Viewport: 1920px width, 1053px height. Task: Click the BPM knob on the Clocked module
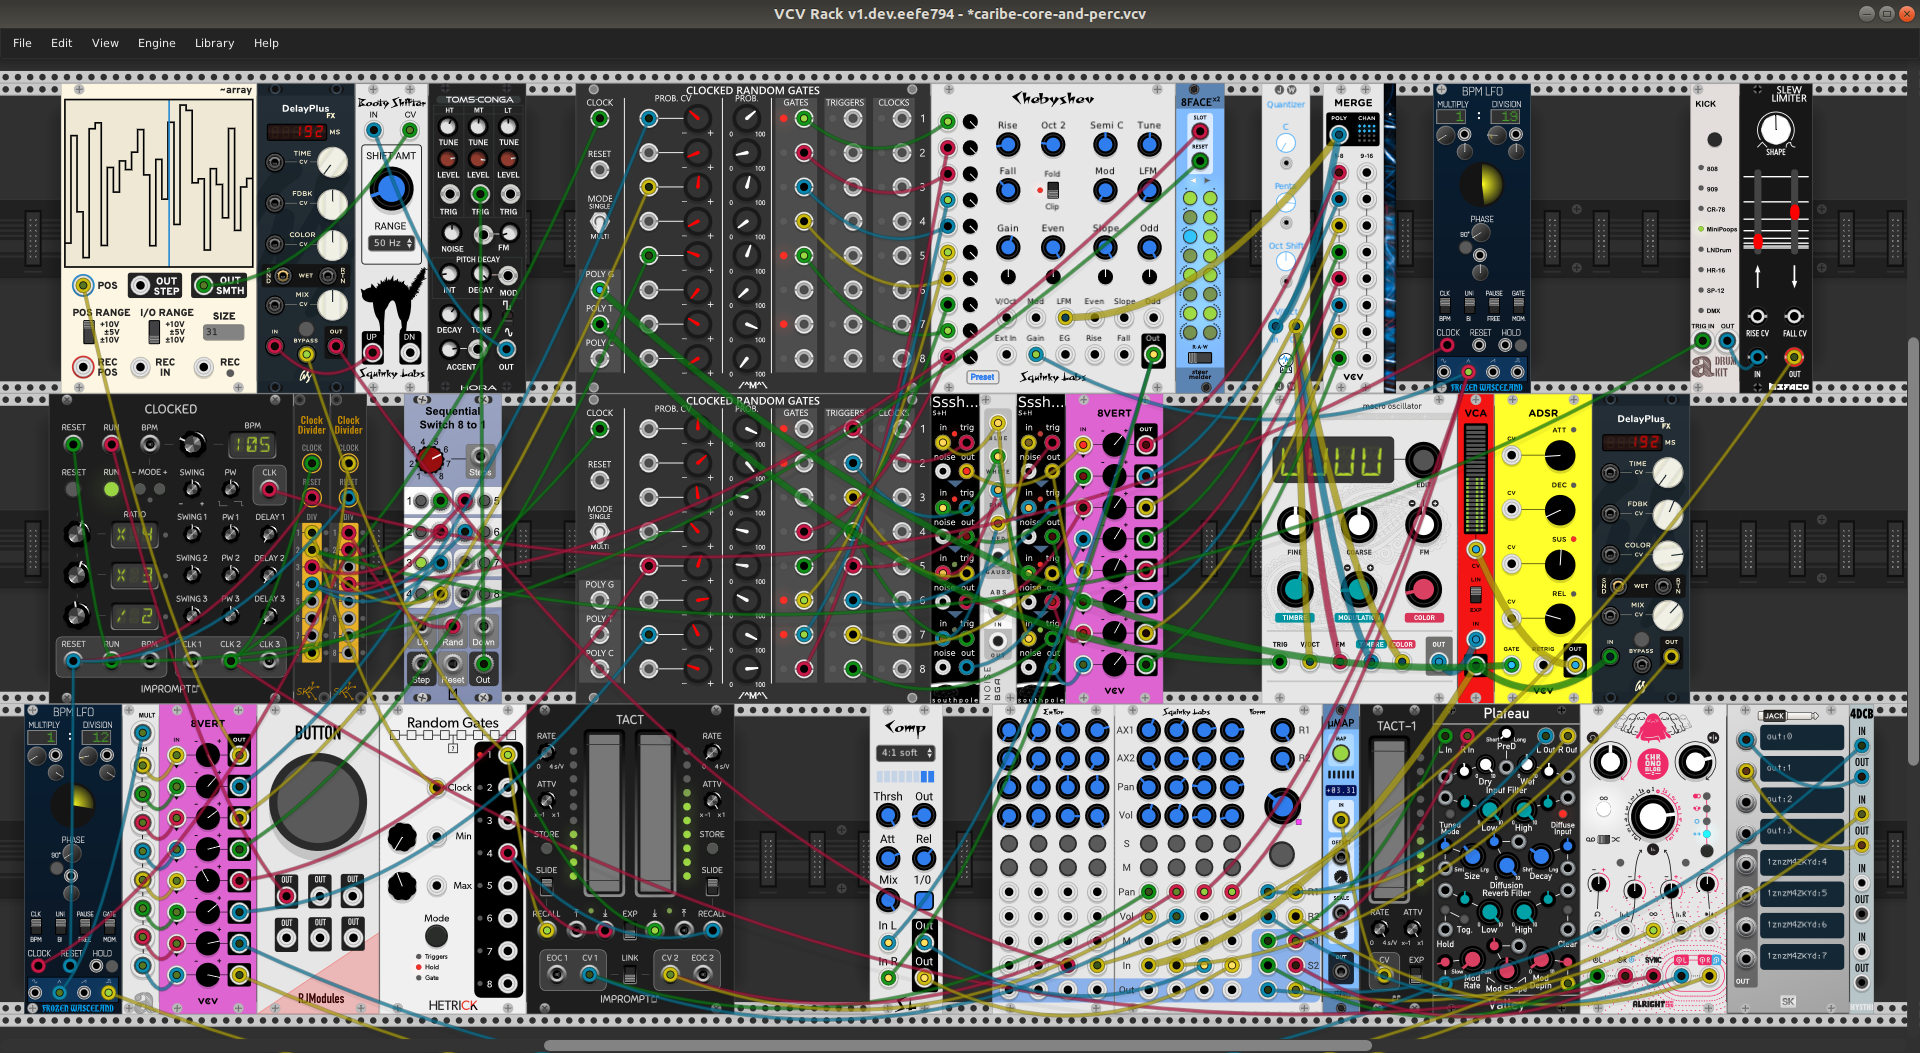[x=192, y=442]
